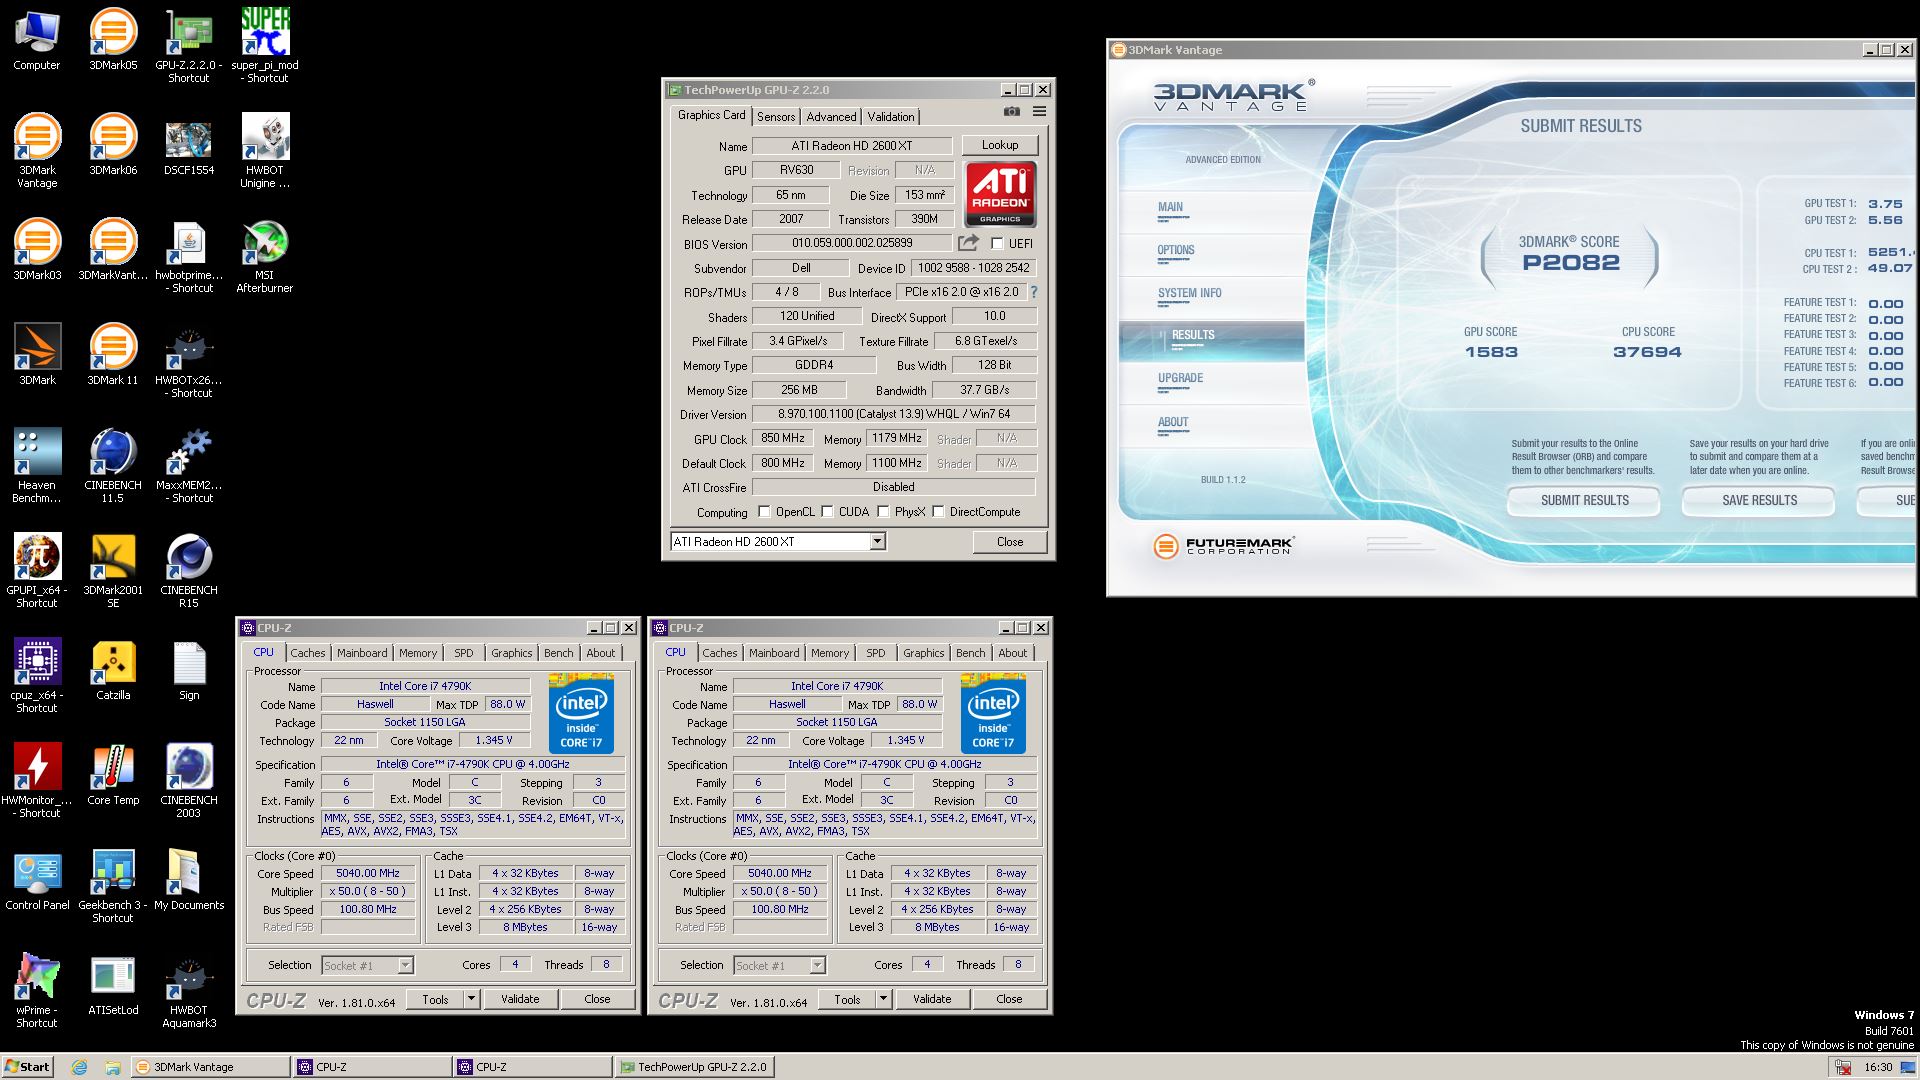
Task: Launch MaxxMEM2 shortcut icon
Action: [x=189, y=466]
